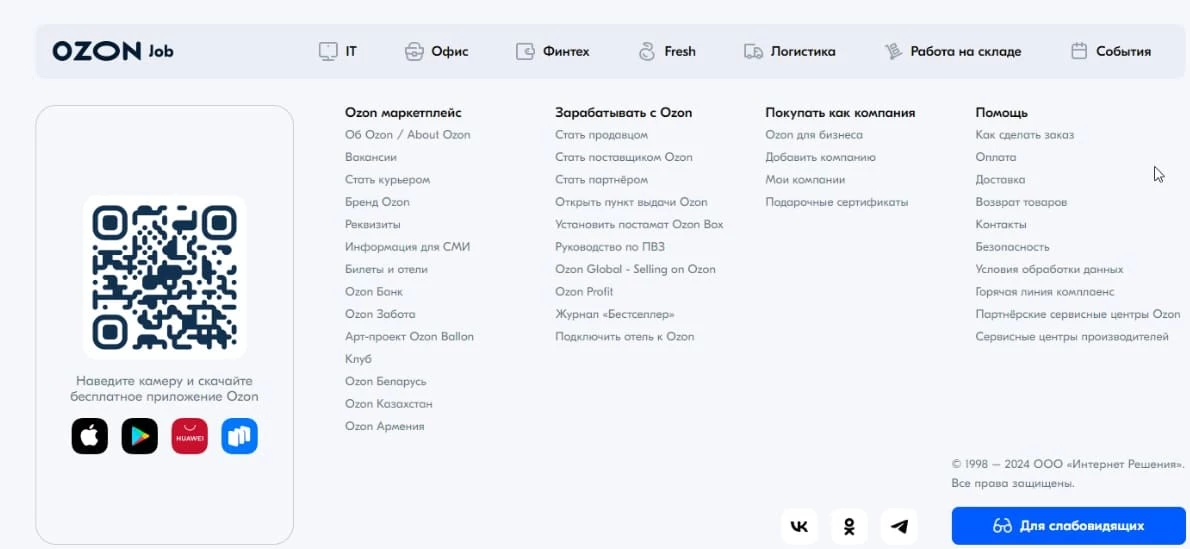Open the События navigation item

(x=1111, y=51)
